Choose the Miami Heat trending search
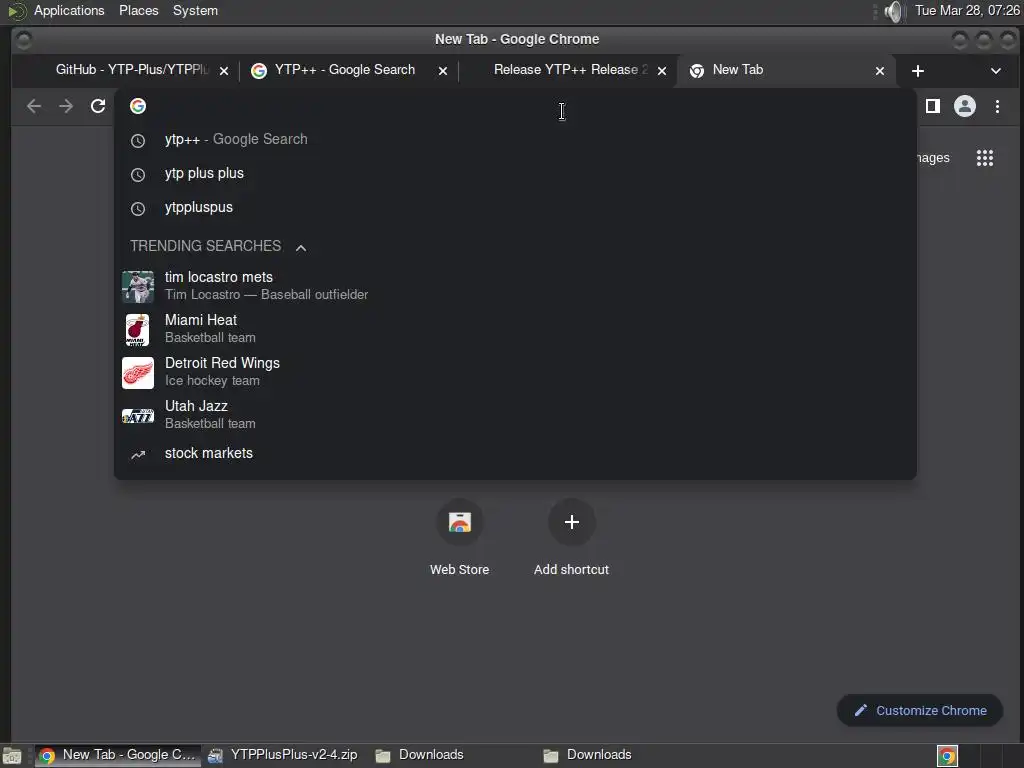 (515, 329)
